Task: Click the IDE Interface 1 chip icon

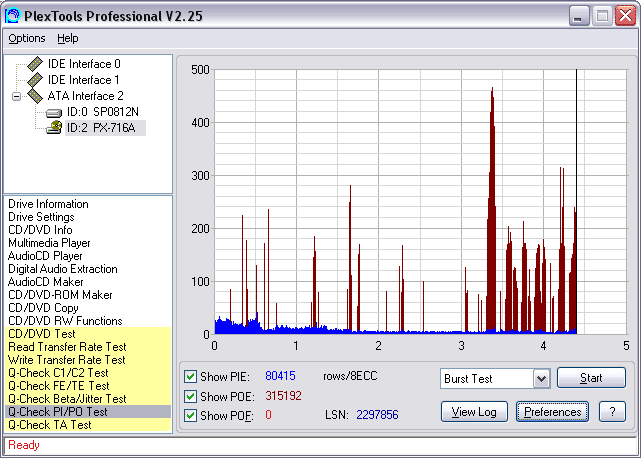Action: click(35, 80)
